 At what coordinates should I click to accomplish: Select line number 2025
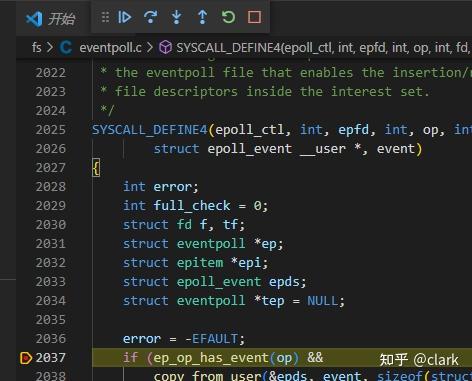pos(51,130)
